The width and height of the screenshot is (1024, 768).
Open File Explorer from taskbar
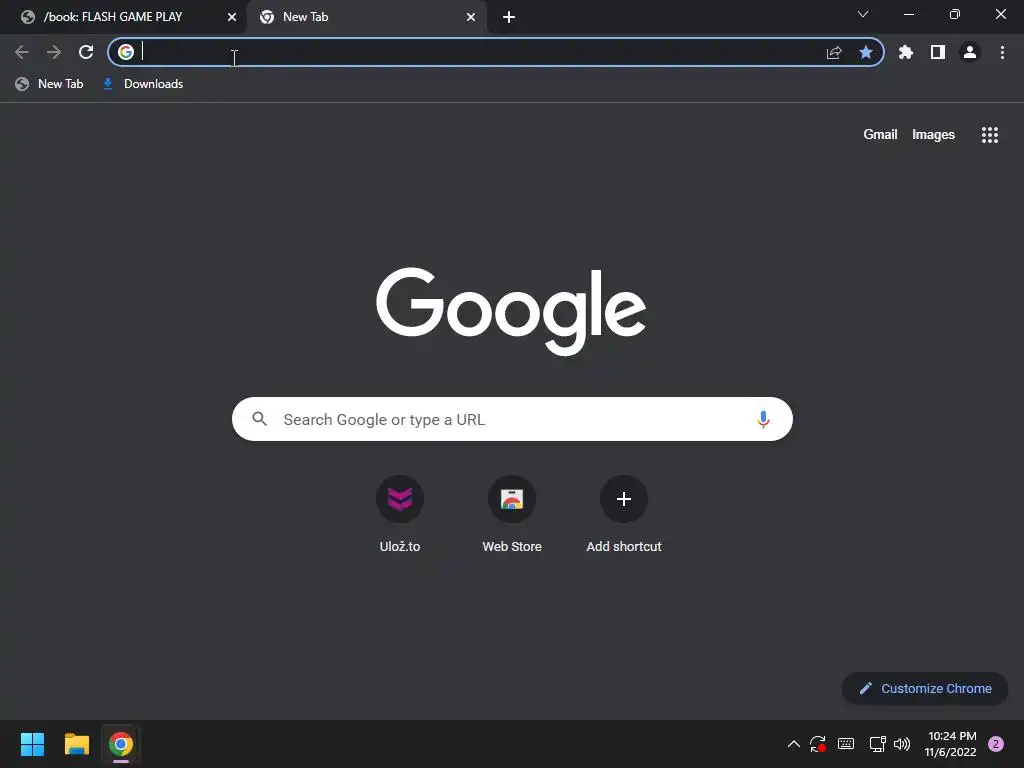tap(76, 744)
